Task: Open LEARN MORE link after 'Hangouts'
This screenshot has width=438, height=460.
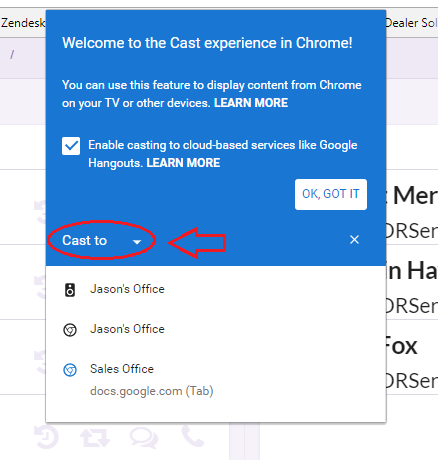Action: point(183,163)
